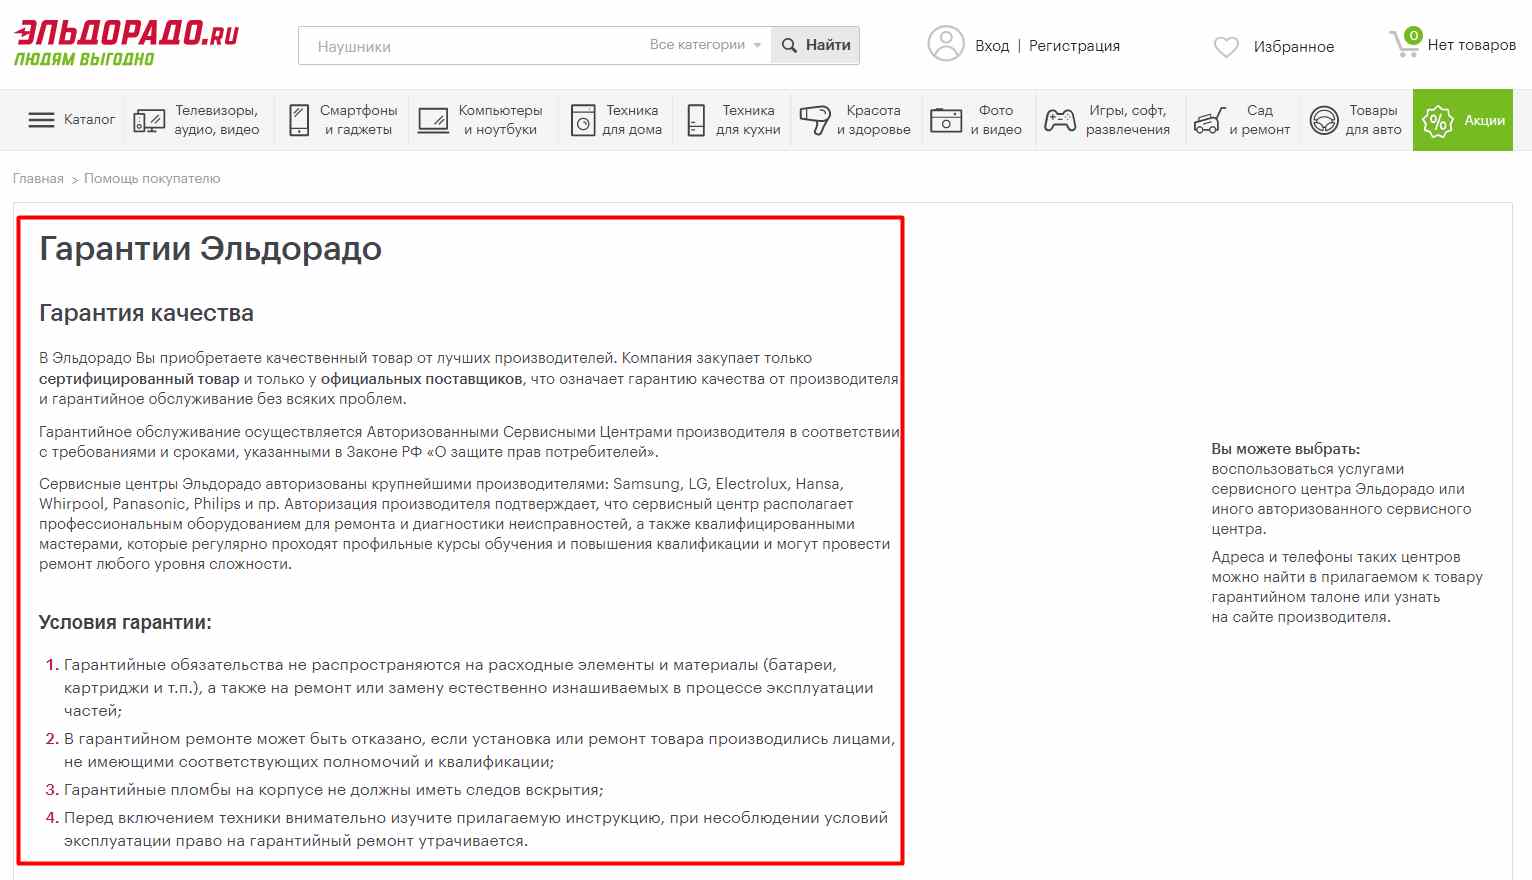The width and height of the screenshot is (1532, 880).
Task: Click the washing machine icon for Техника для дома
Action: 583,120
